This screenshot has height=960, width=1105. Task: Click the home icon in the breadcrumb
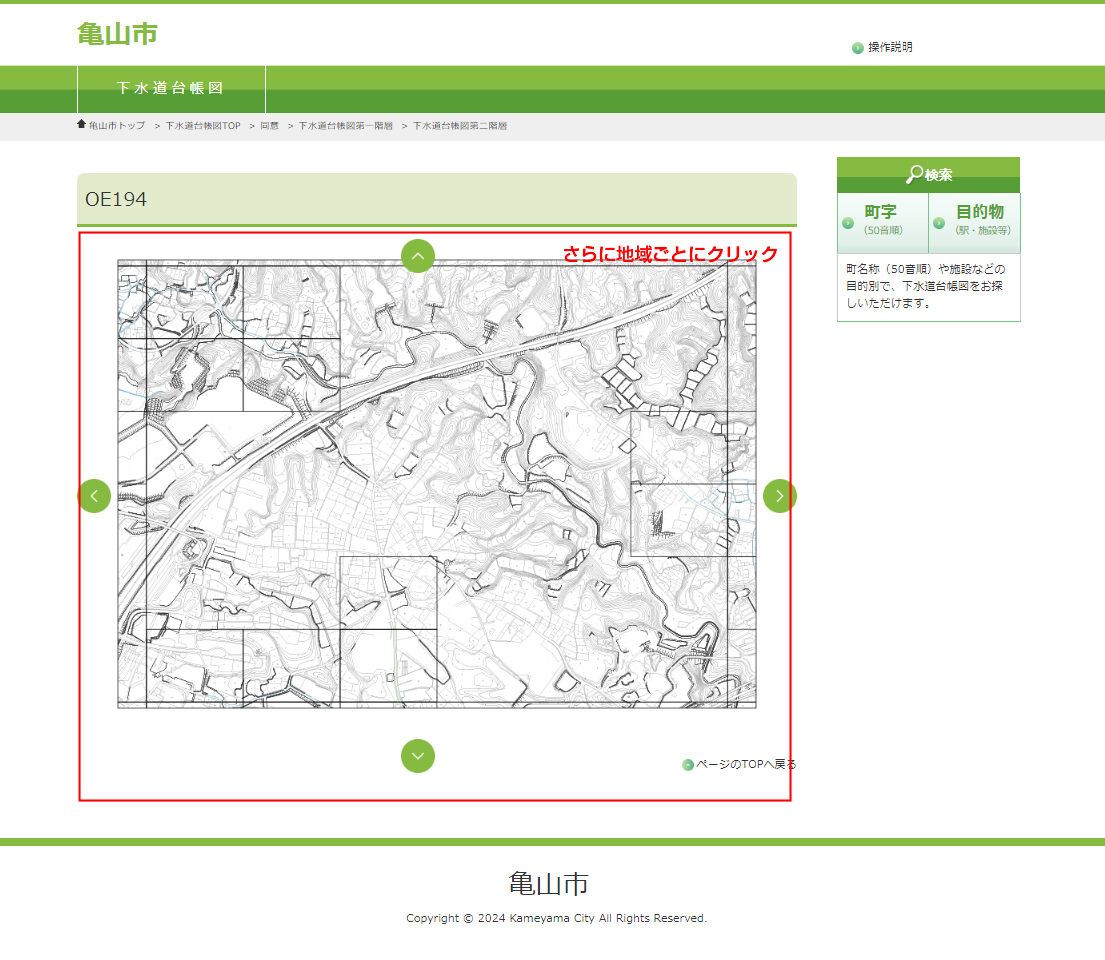(x=81, y=125)
